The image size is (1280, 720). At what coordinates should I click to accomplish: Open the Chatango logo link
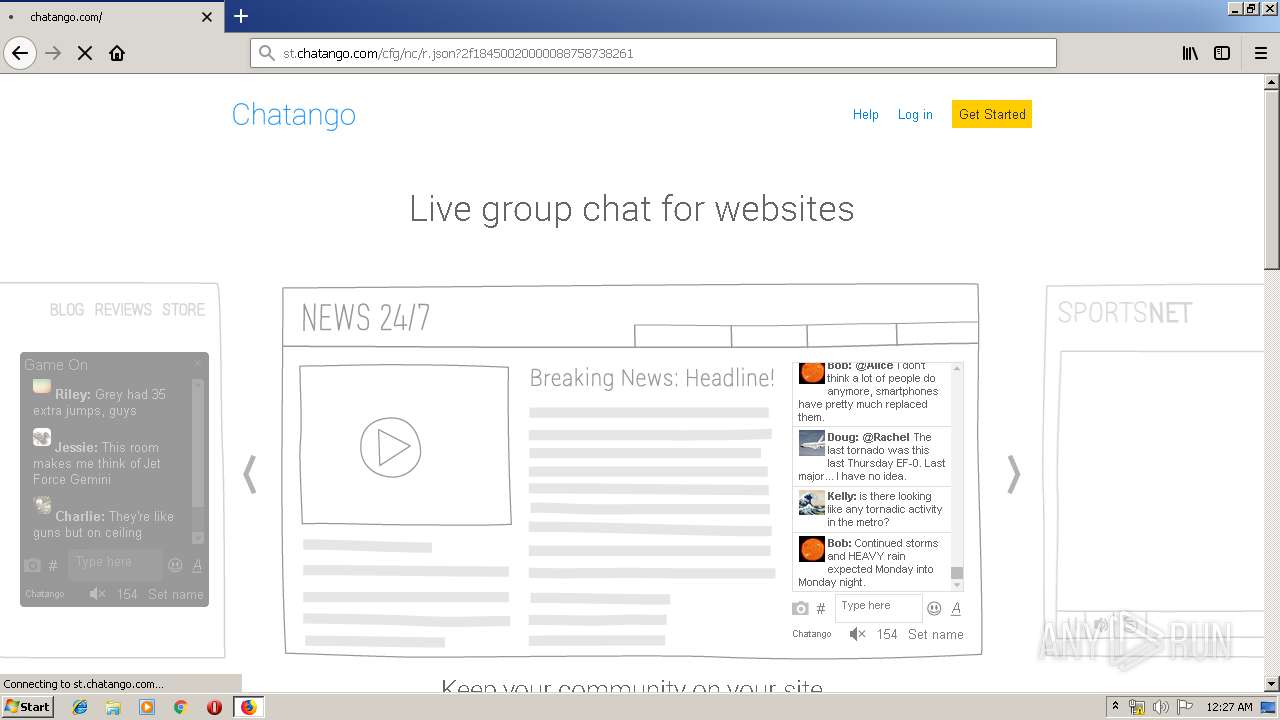click(x=294, y=114)
